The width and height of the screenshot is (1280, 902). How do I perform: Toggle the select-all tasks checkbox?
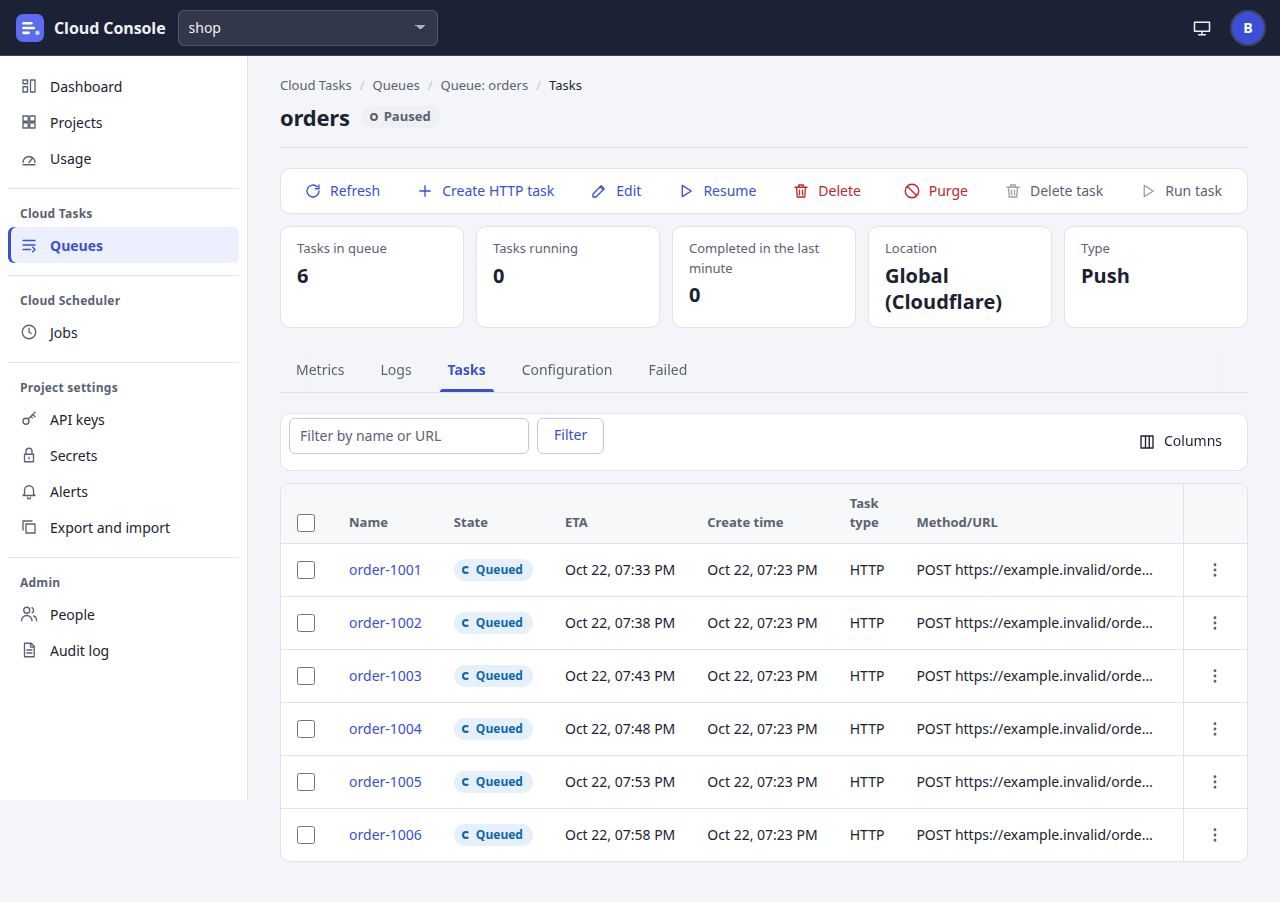[306, 523]
